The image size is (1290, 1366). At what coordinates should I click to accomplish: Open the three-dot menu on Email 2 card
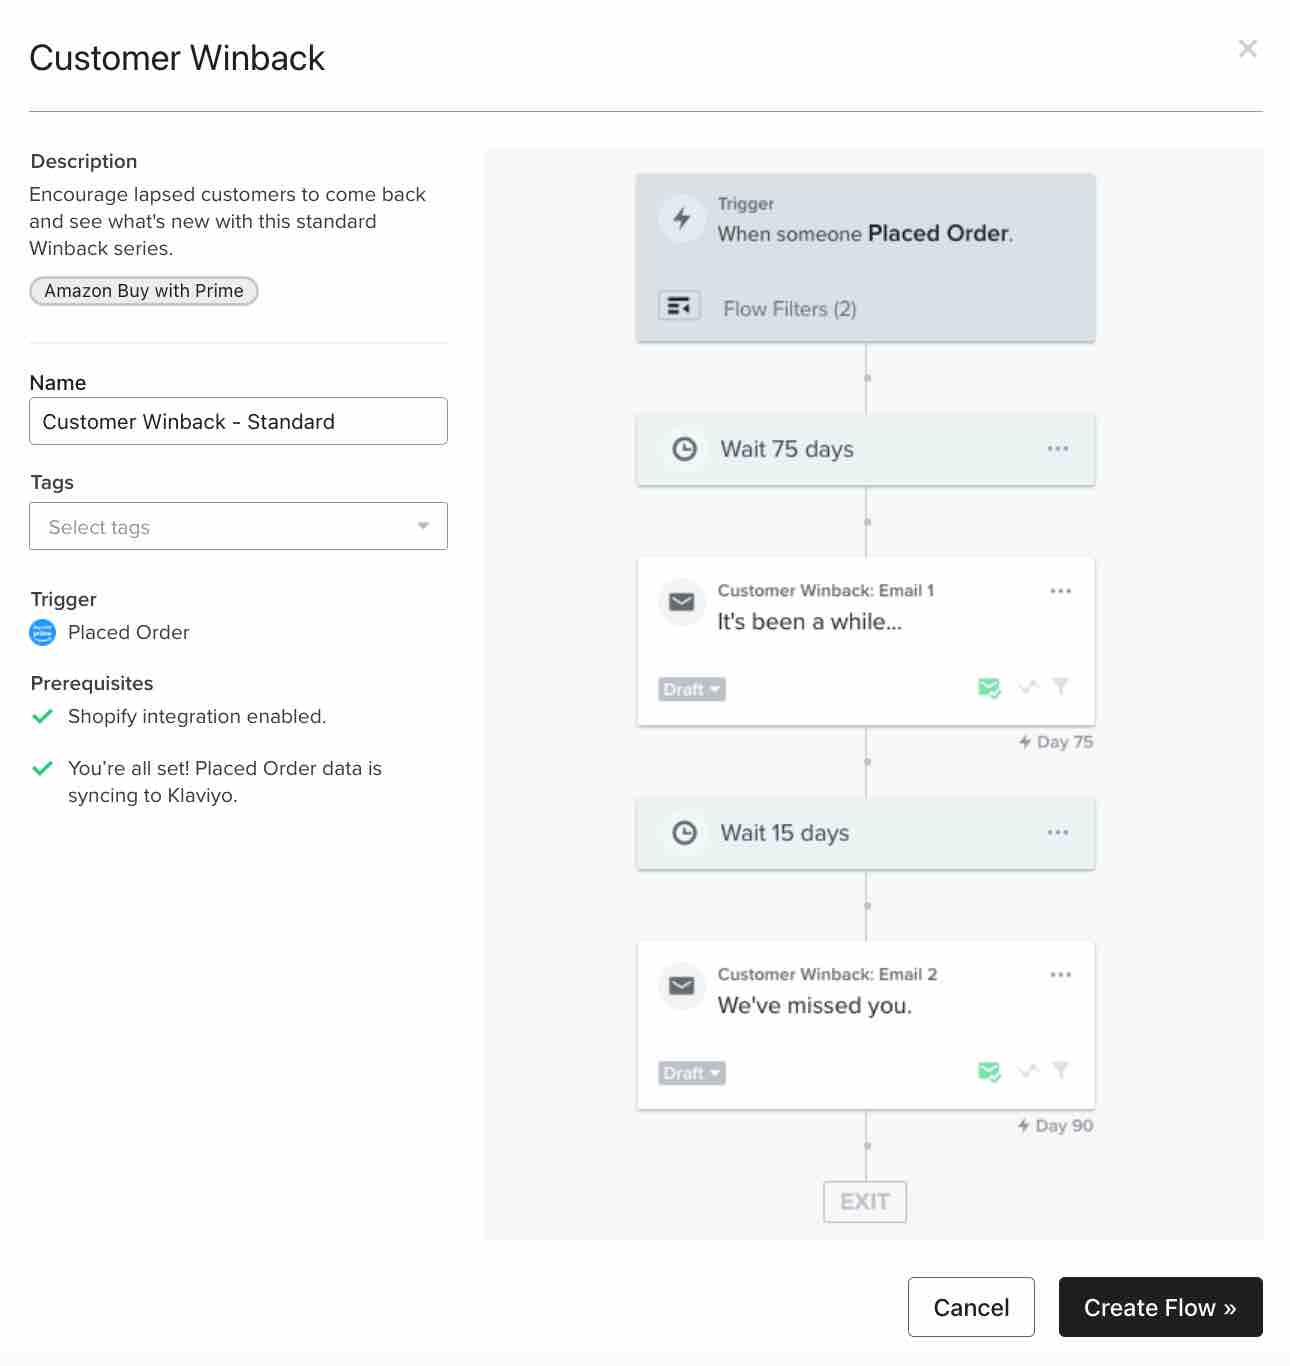(1060, 974)
